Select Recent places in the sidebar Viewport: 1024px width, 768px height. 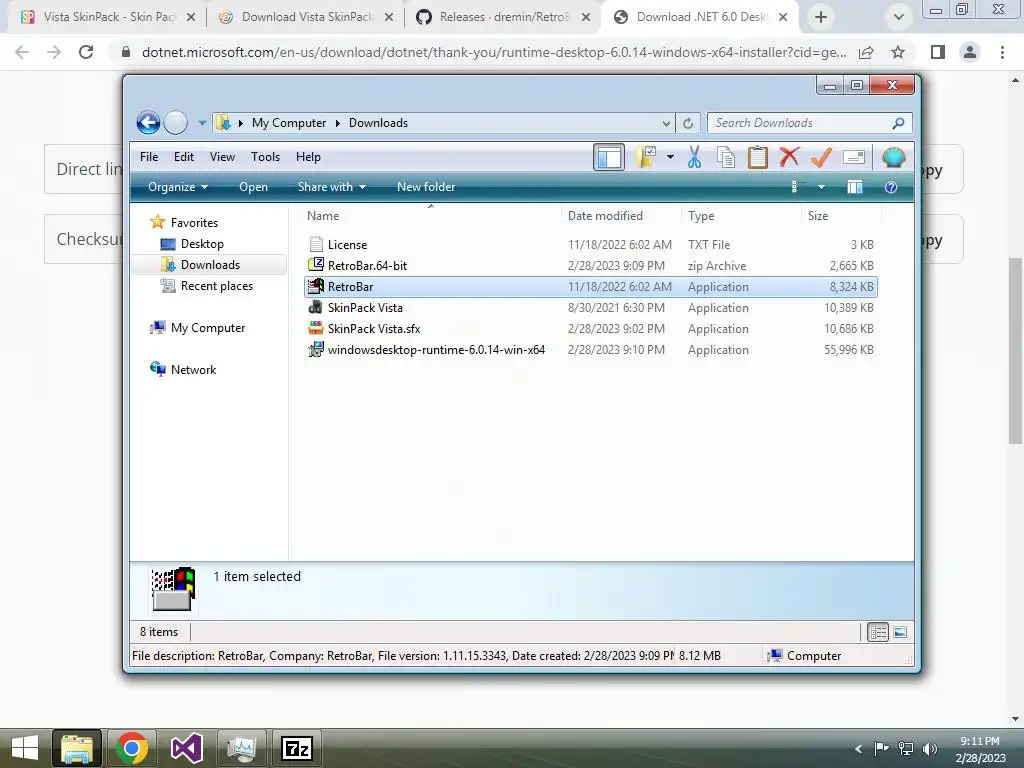216,285
